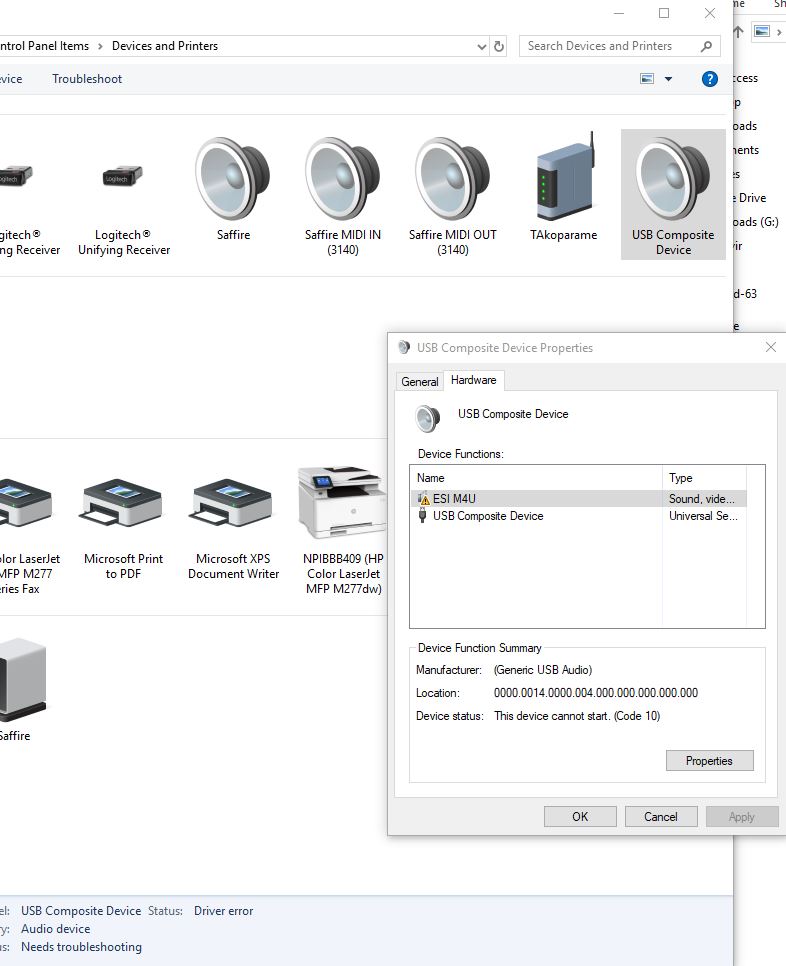This screenshot has height=966, width=786.
Task: Expand the Control Panel Items breadcrumb chevron
Action: [100, 46]
